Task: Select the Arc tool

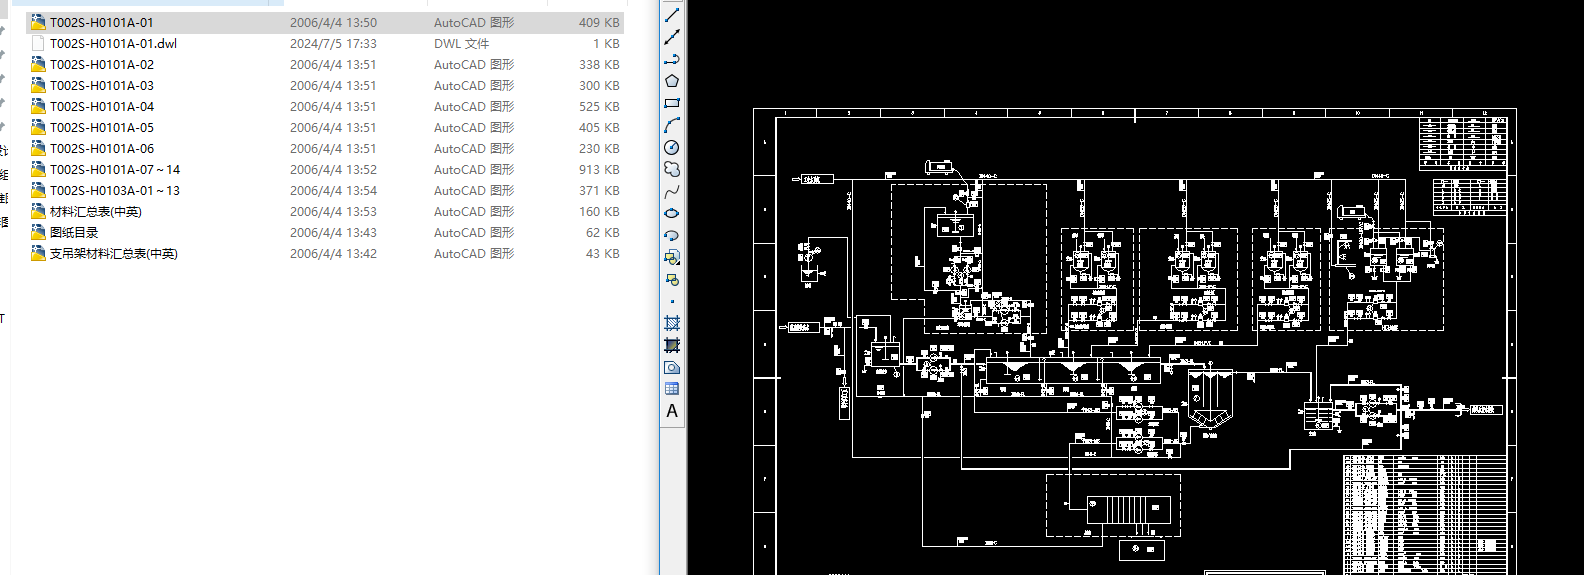Action: (672, 125)
